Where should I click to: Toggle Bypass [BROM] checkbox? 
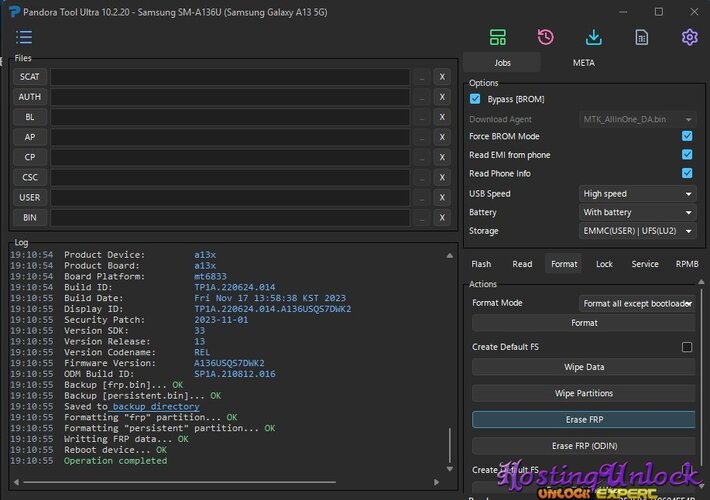coord(475,99)
